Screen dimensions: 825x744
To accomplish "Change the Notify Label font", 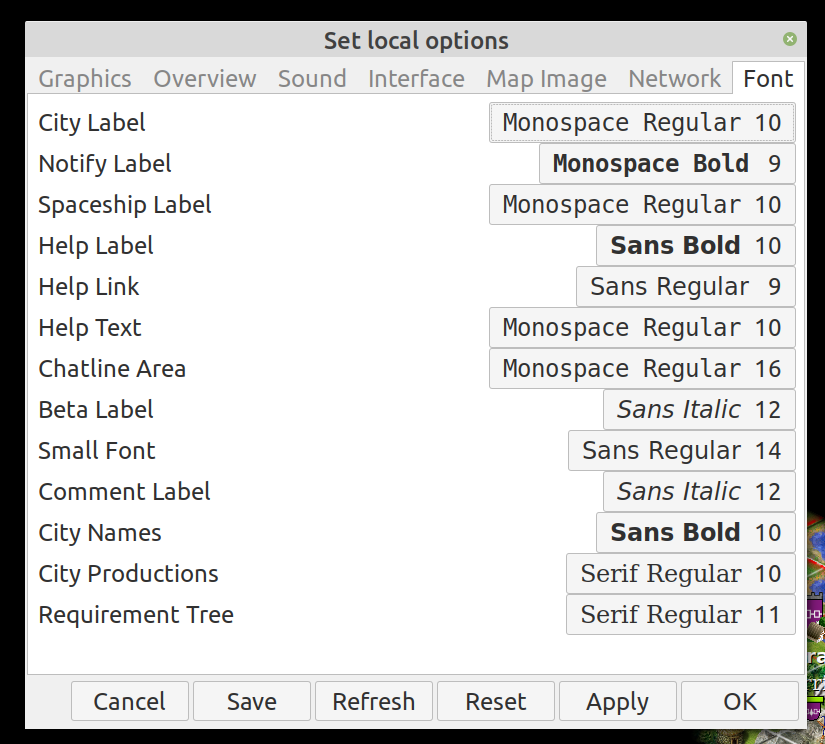I will 667,164.
